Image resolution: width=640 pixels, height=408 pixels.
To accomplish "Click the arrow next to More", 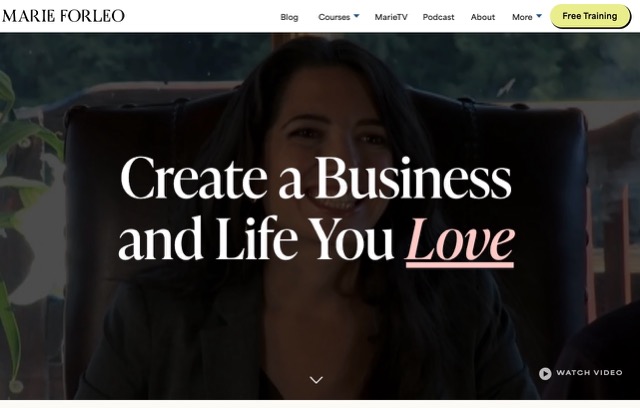I will click(538, 16).
